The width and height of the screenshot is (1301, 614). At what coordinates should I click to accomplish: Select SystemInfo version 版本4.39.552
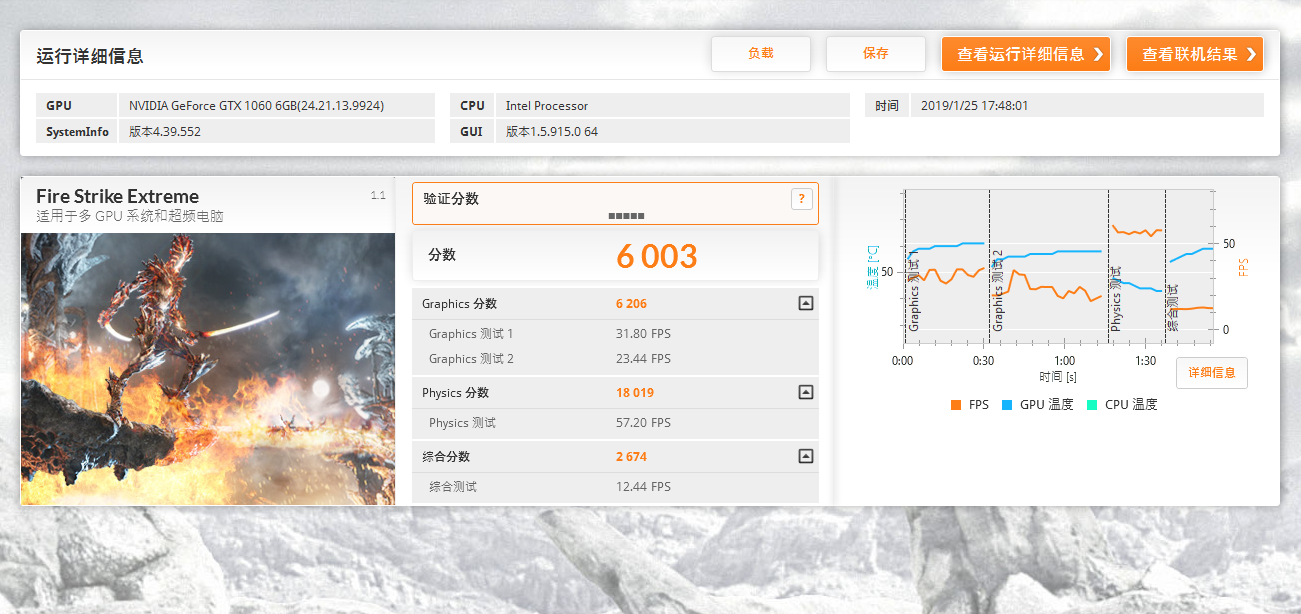[x=165, y=132]
